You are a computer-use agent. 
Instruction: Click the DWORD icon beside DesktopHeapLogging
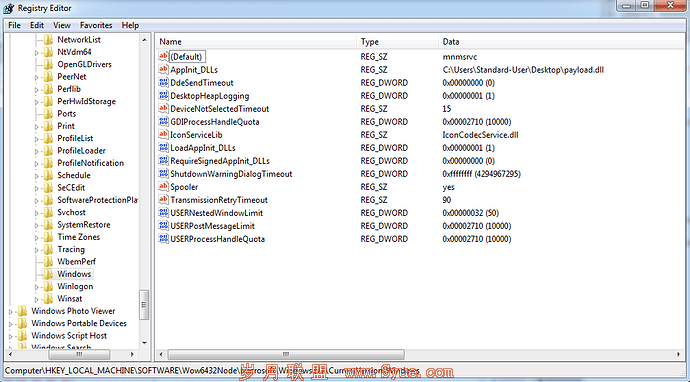(163, 96)
